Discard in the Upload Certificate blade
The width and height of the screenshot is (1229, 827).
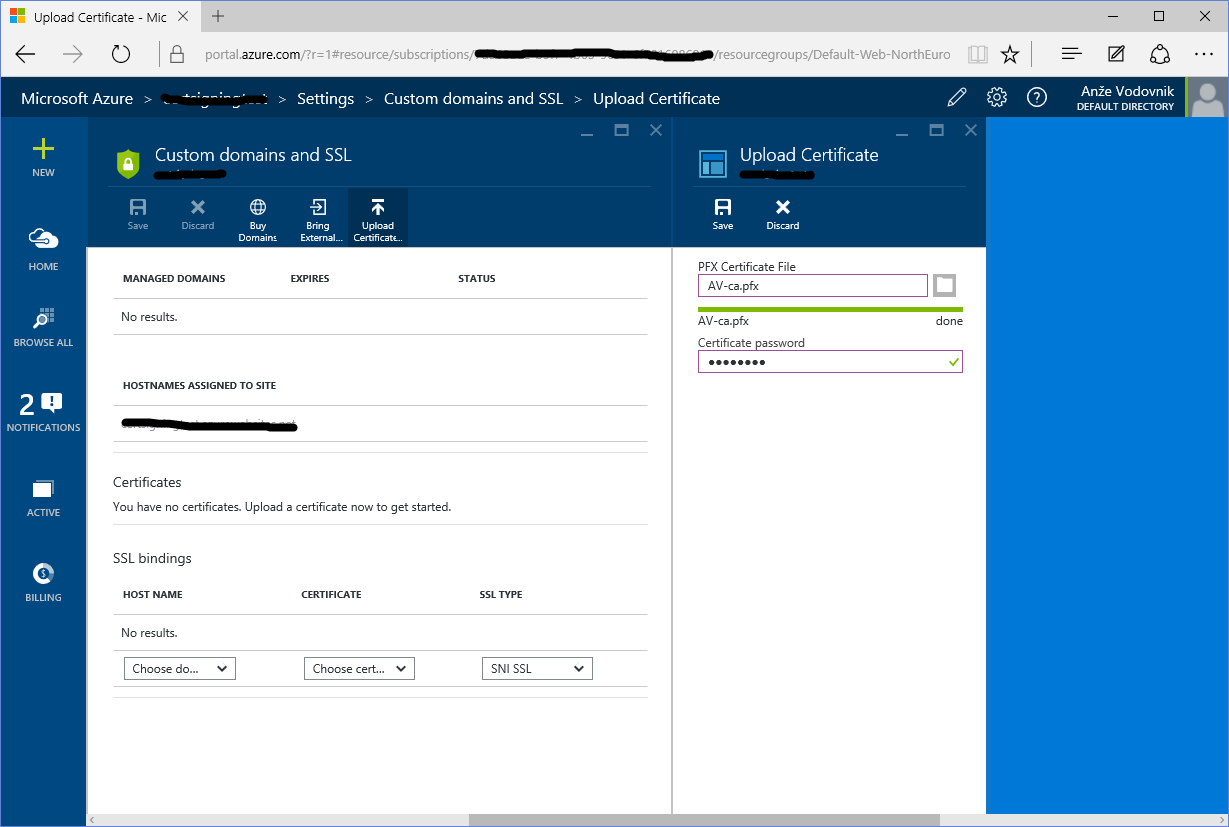[x=783, y=214]
